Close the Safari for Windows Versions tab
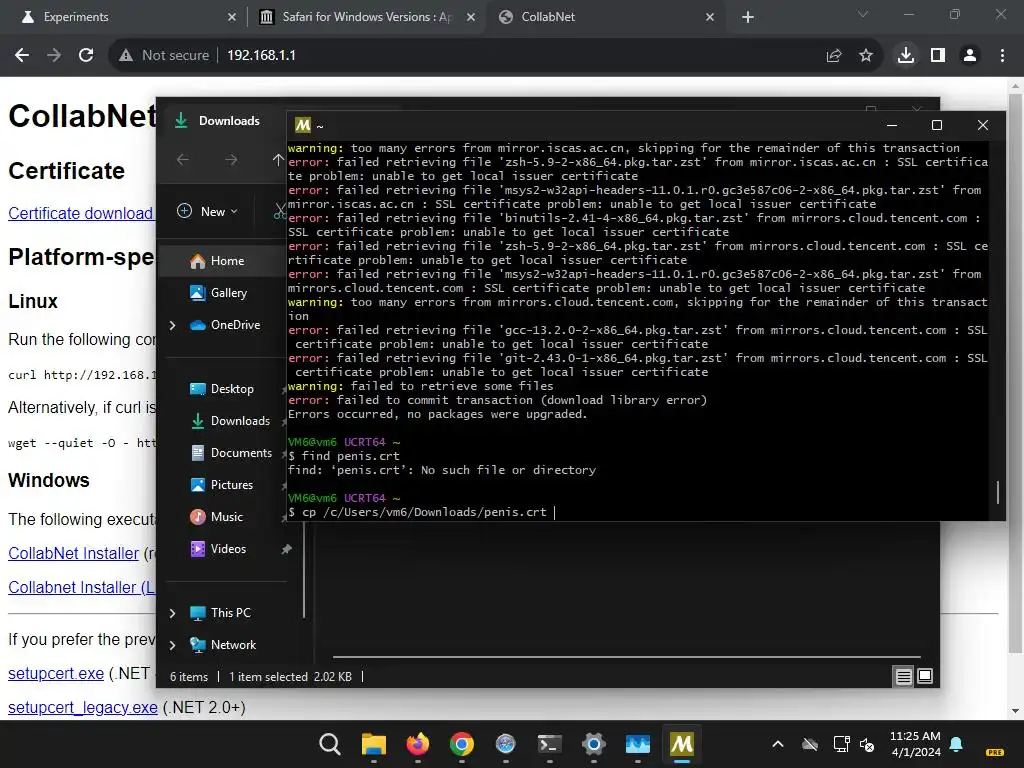Image resolution: width=1024 pixels, height=768 pixels. pos(471,17)
